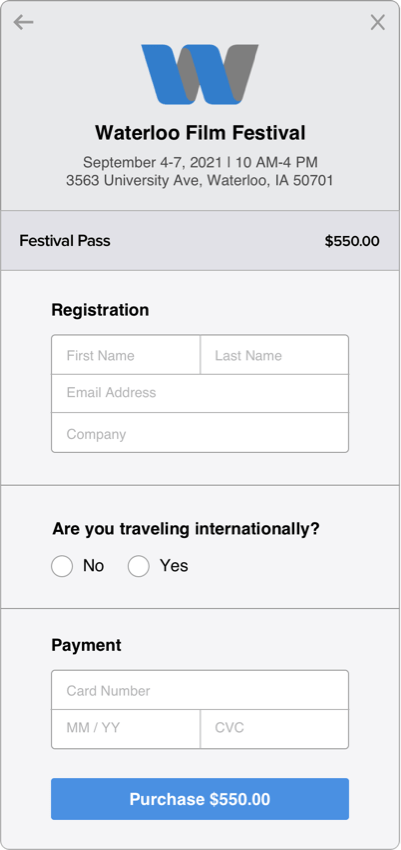This screenshot has width=401, height=850.
Task: Click the $550.00 price in pass row
Action: coord(352,241)
